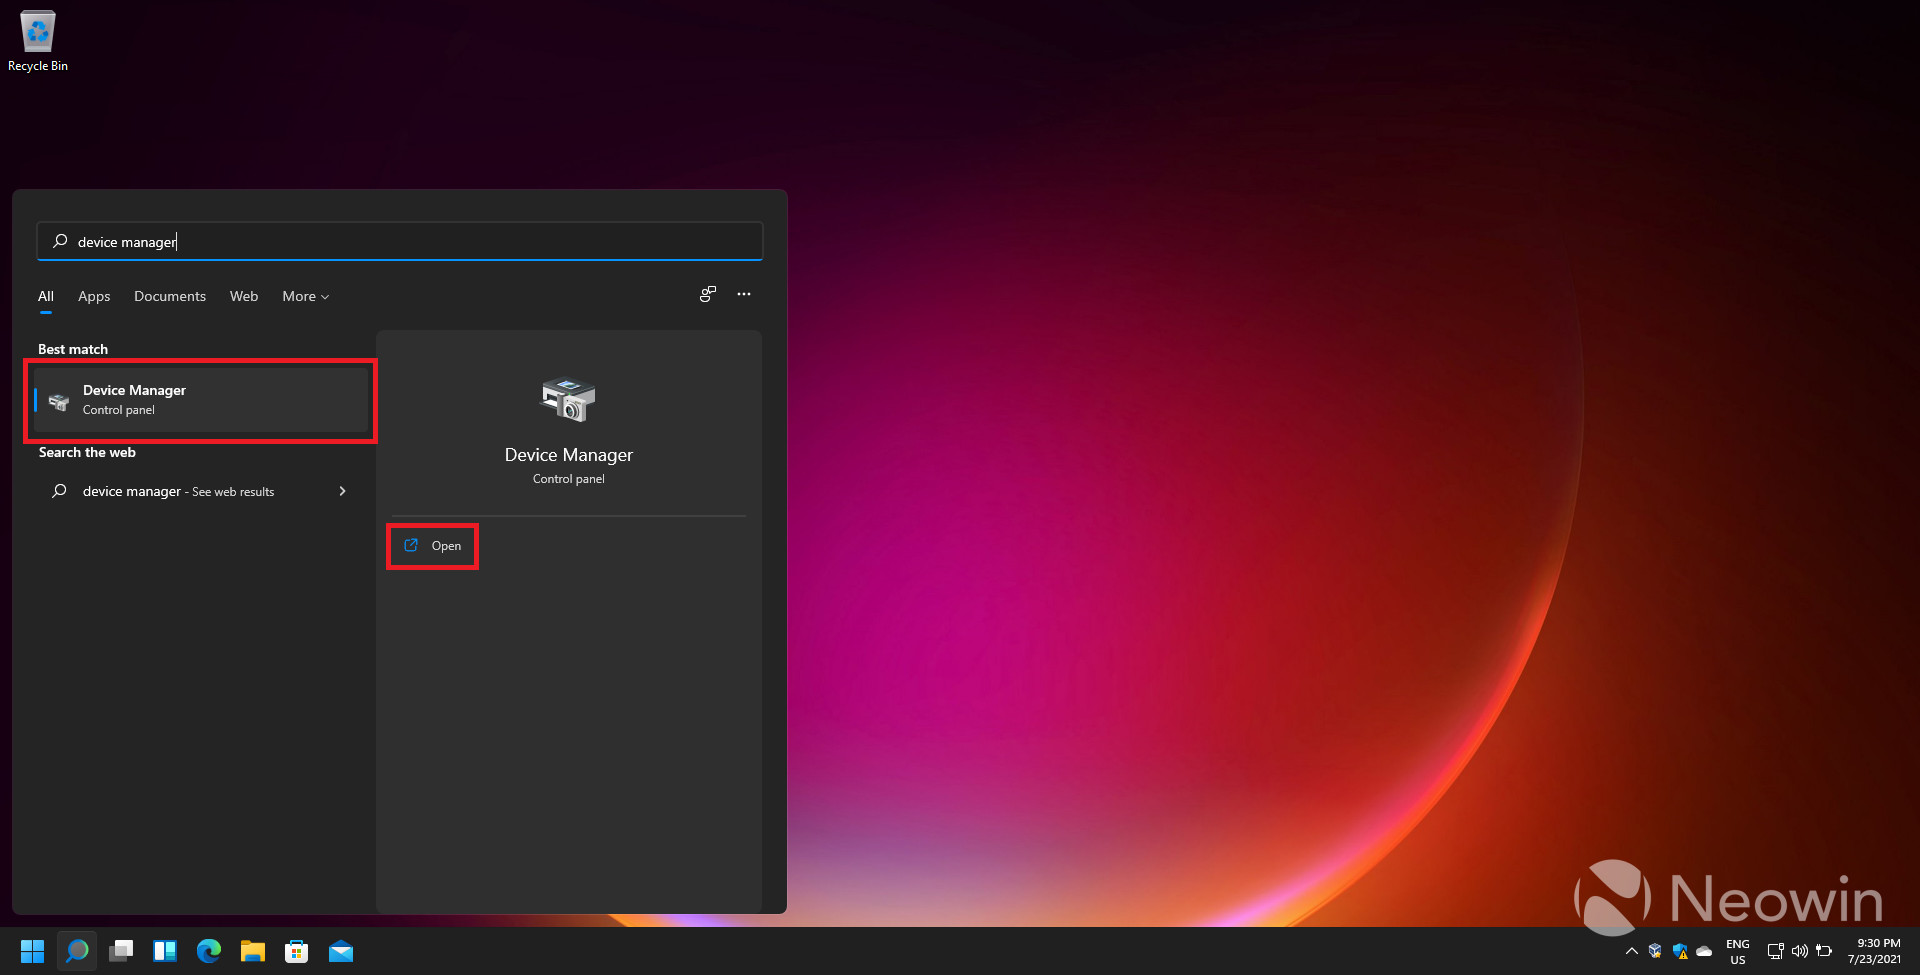The height and width of the screenshot is (975, 1920).
Task: Select the All filter tab
Action: point(46,296)
